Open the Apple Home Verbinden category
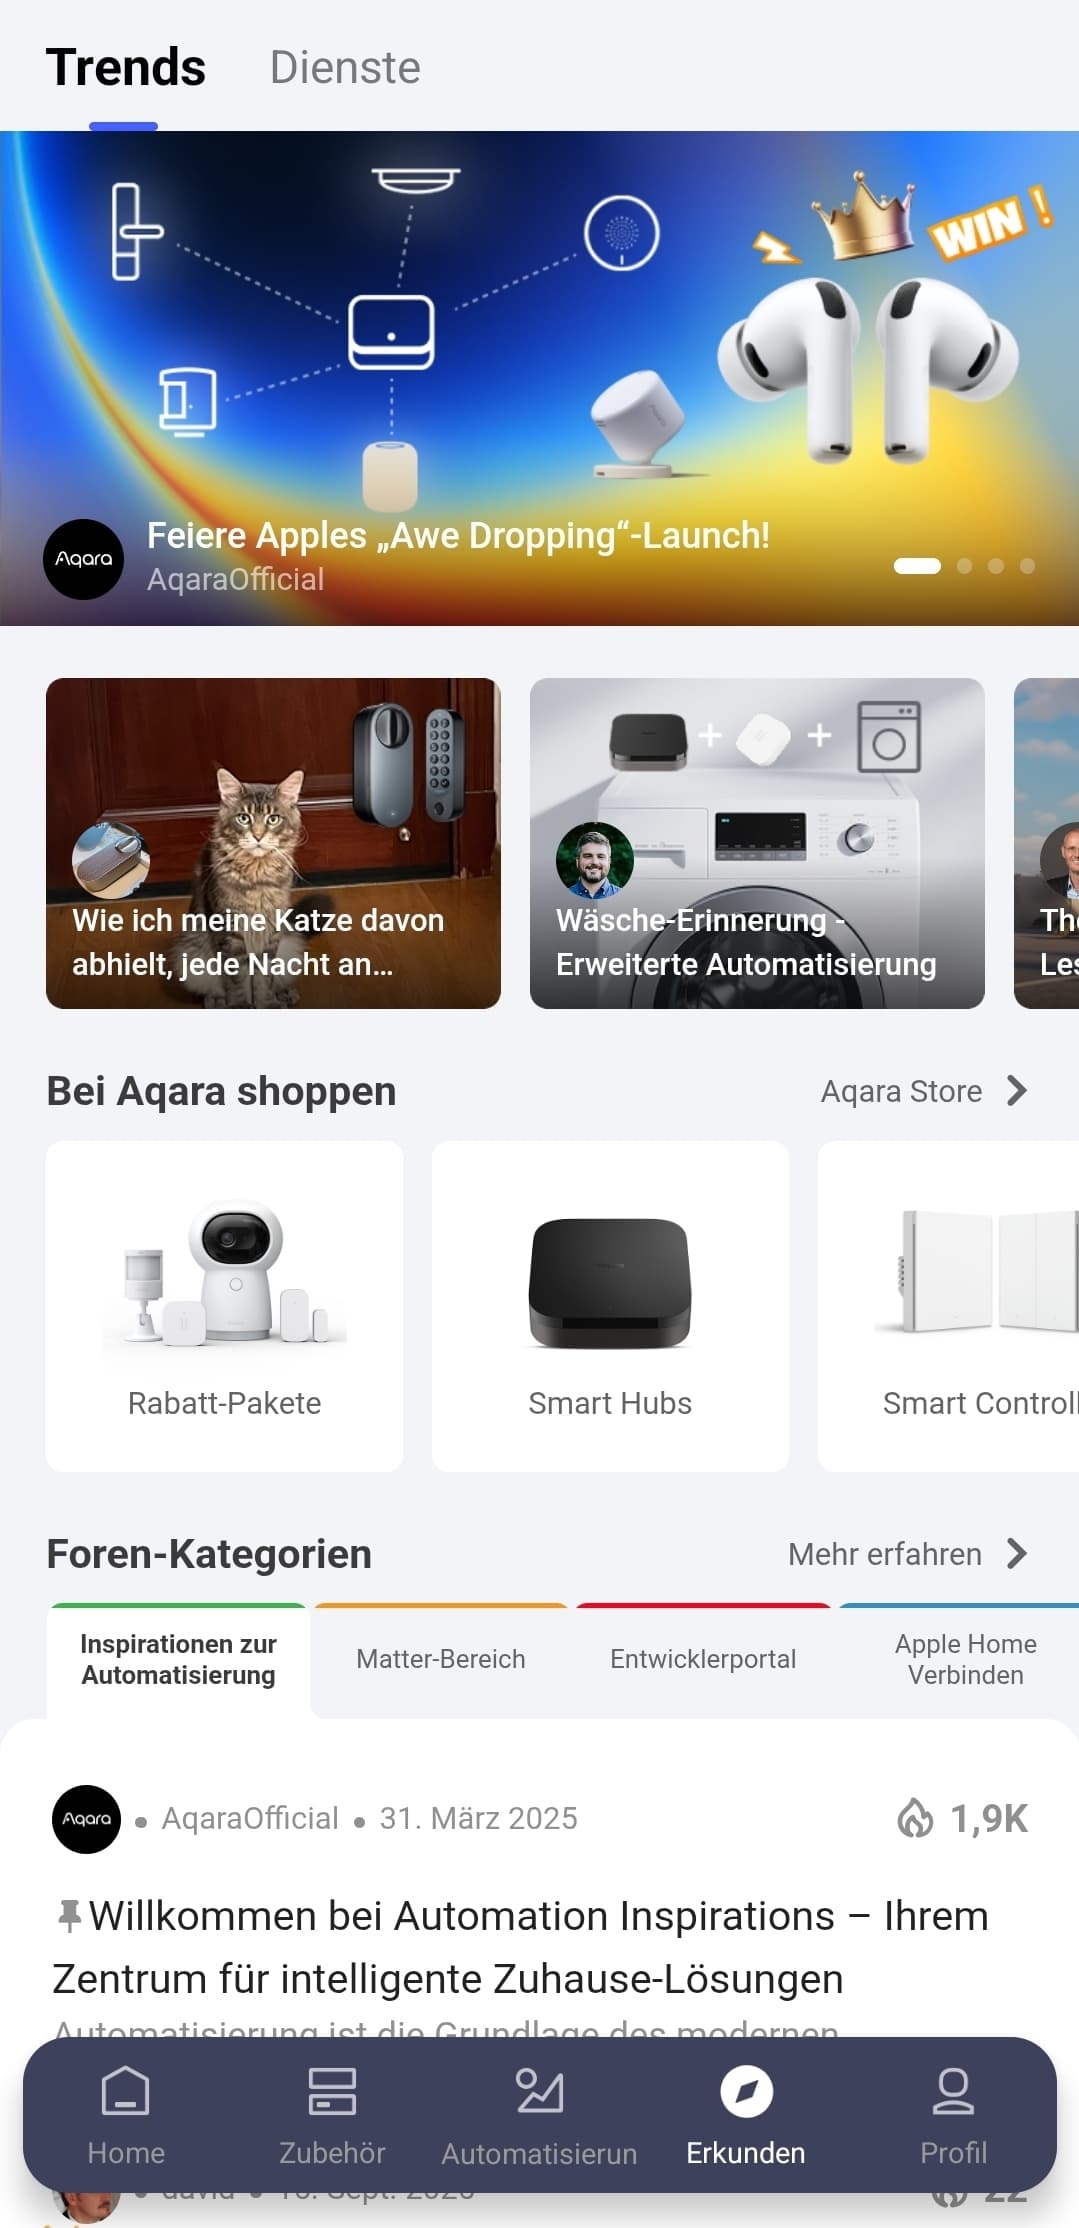This screenshot has width=1079, height=2228. (x=965, y=1659)
